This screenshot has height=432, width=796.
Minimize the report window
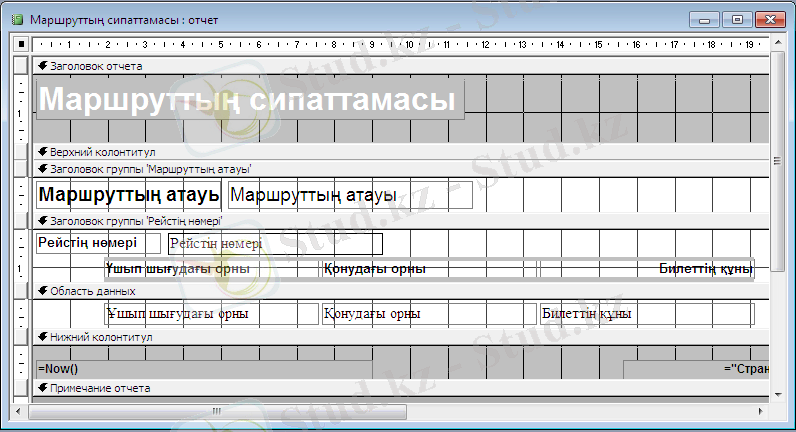click(x=704, y=20)
